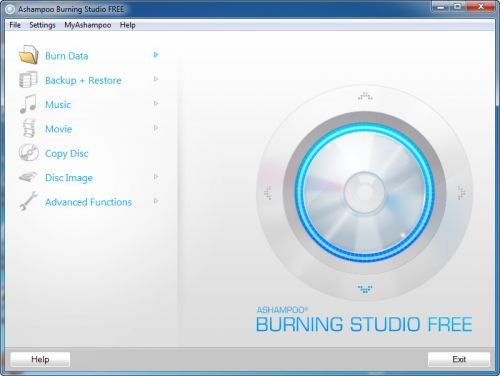Click the Help button at bottom left
Image resolution: width=500 pixels, height=376 pixels.
coord(40,359)
